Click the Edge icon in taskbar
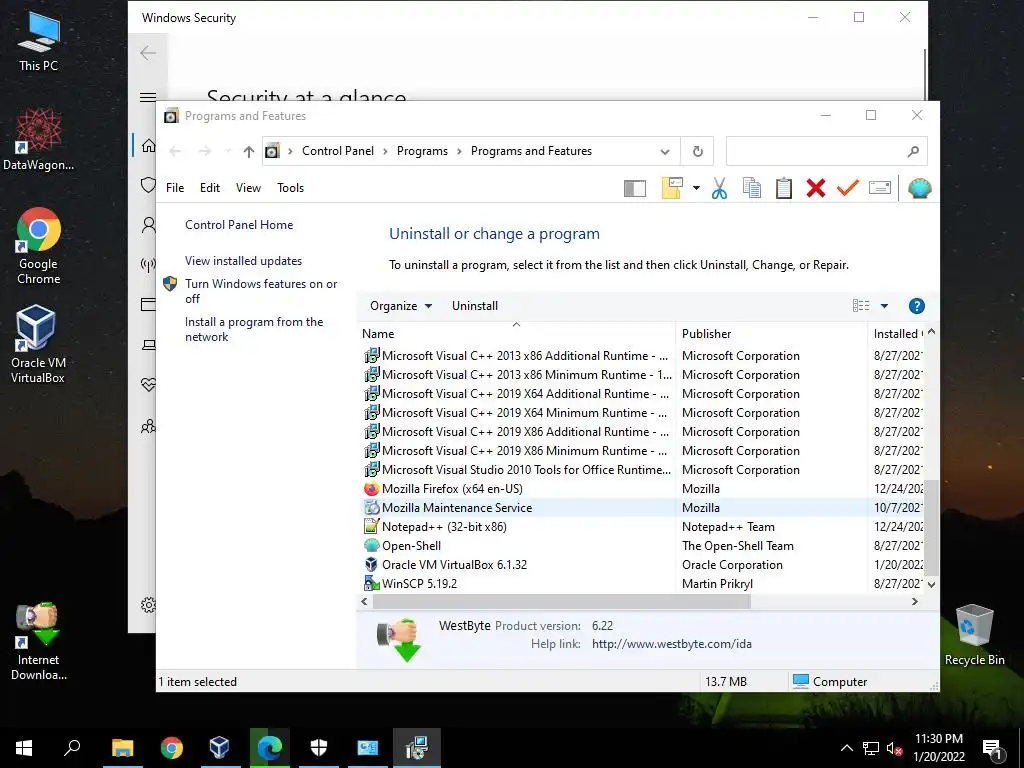The image size is (1024, 768). [x=269, y=748]
